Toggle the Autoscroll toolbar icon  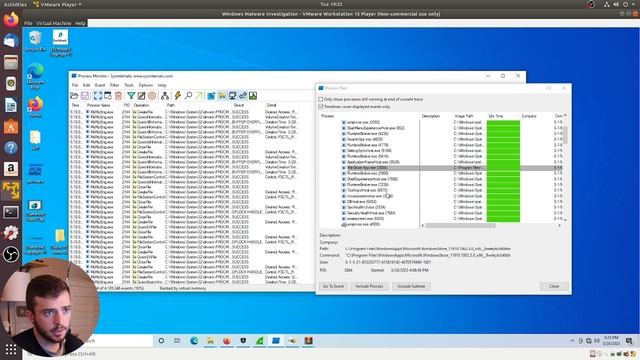tap(108, 96)
